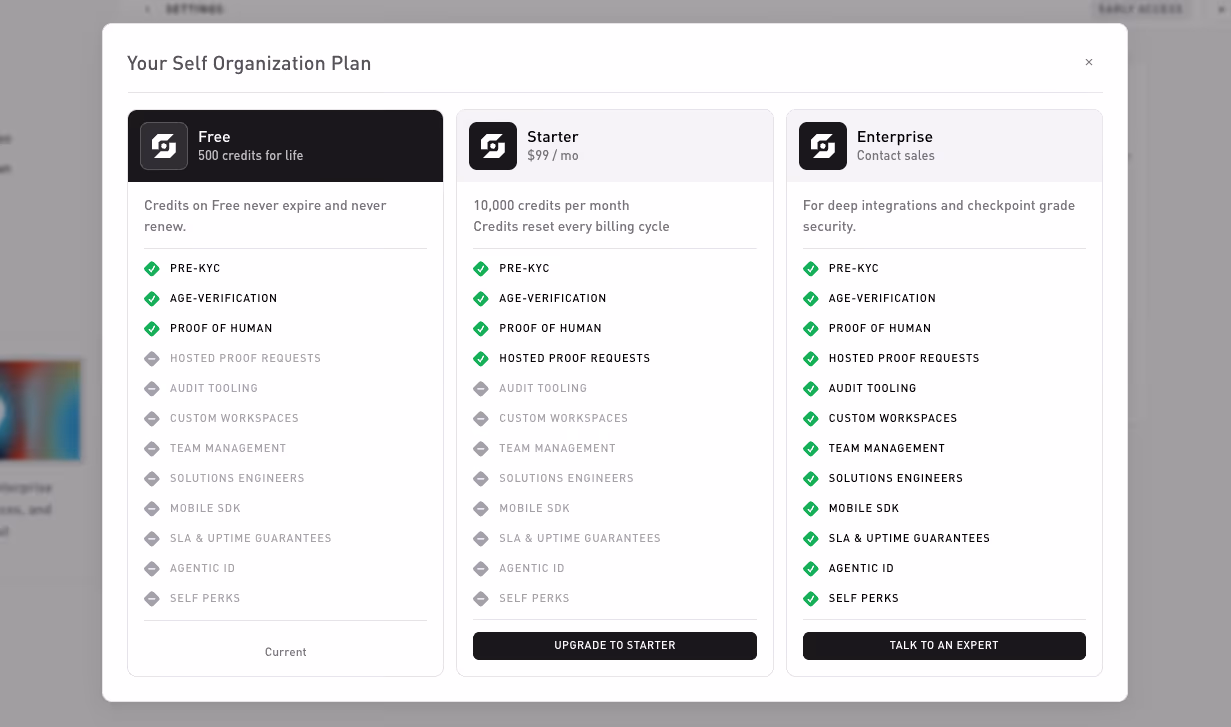
Task: Click gray dash icon for Starter Audit Tooling
Action: coord(481,389)
